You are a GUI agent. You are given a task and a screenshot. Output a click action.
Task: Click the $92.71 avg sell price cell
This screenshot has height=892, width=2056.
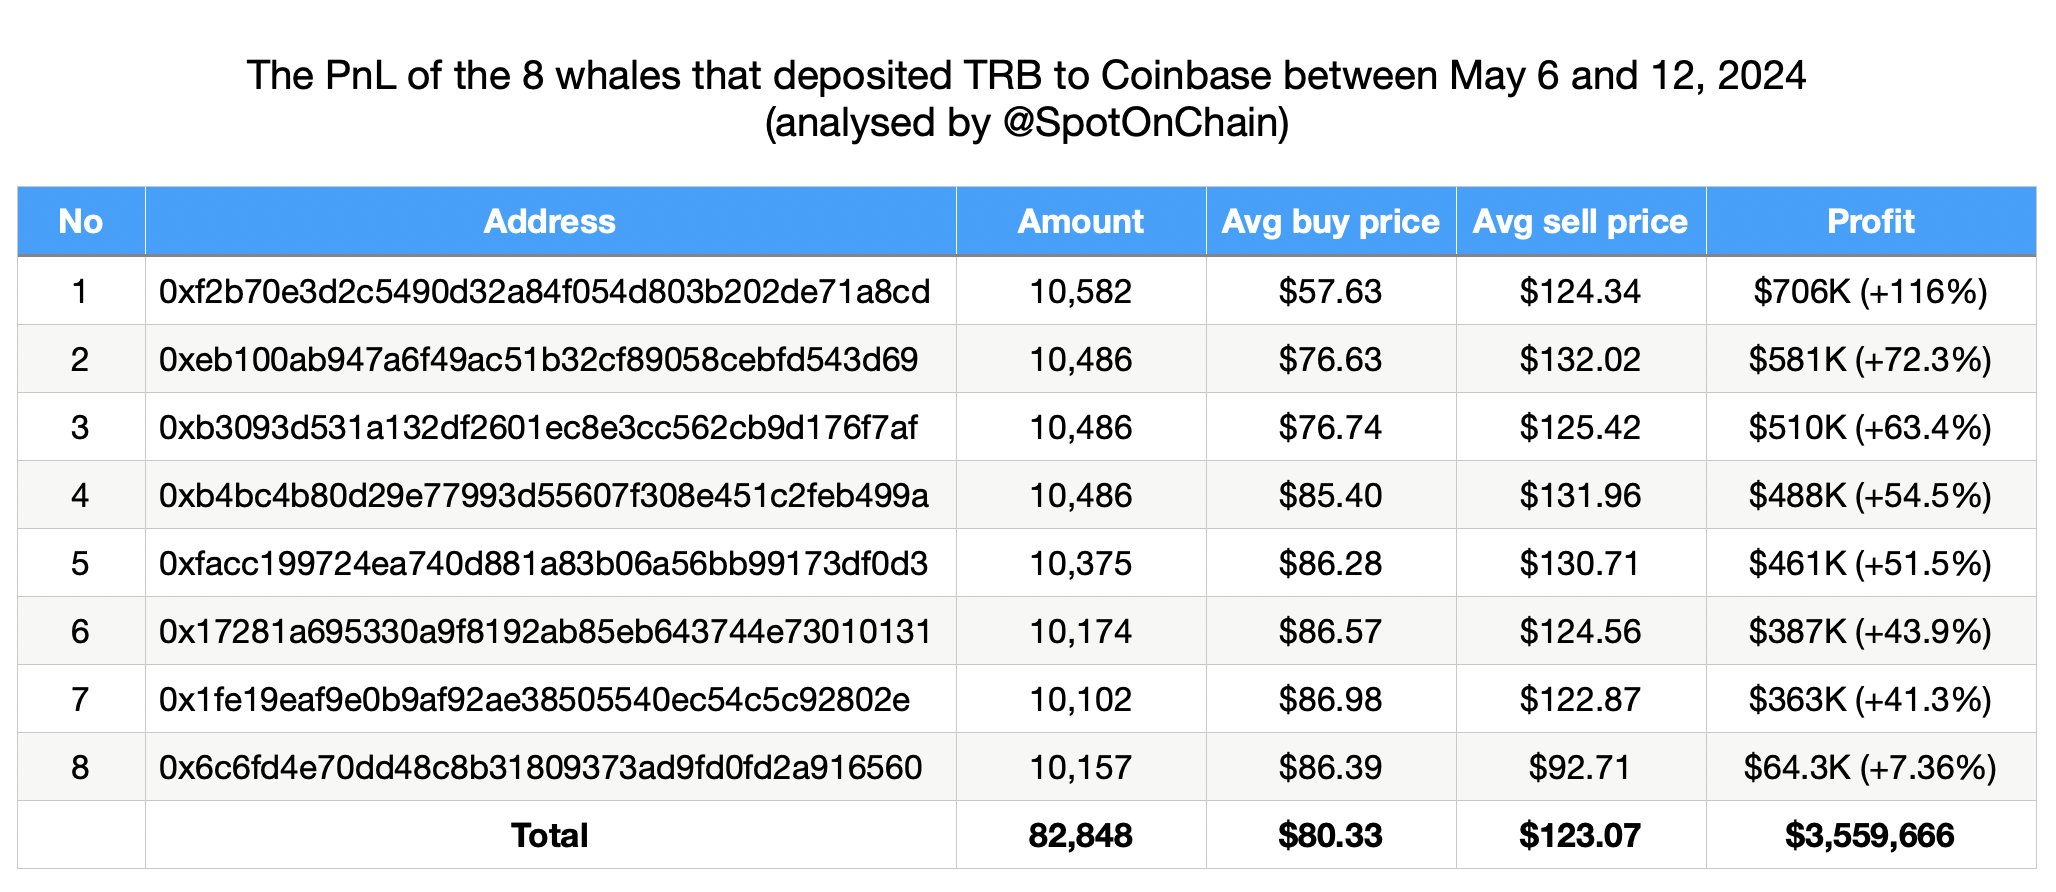point(1580,768)
